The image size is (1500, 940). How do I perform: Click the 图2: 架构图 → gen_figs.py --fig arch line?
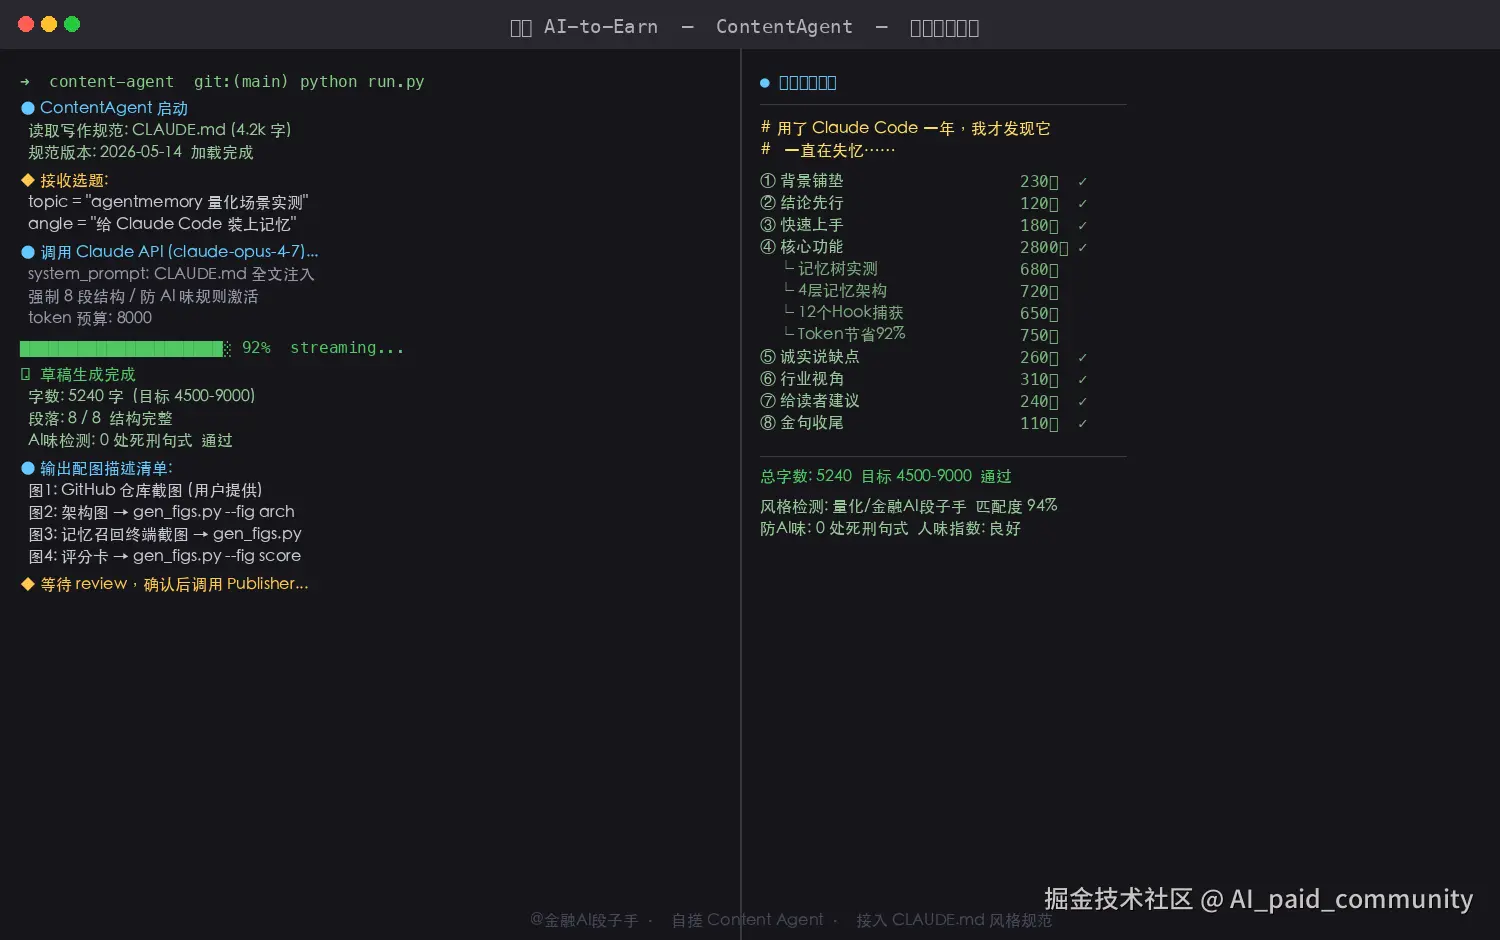(161, 512)
